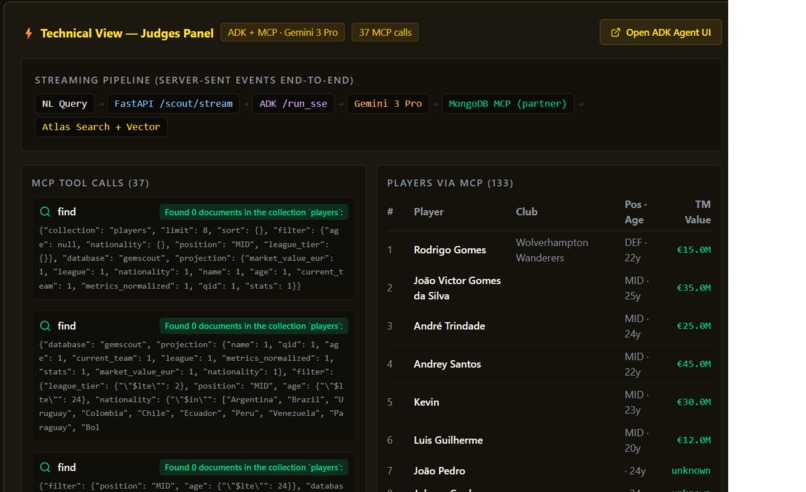The image size is (806, 492).
Task: Click the first Found 0 documents status badge
Action: 254,212
